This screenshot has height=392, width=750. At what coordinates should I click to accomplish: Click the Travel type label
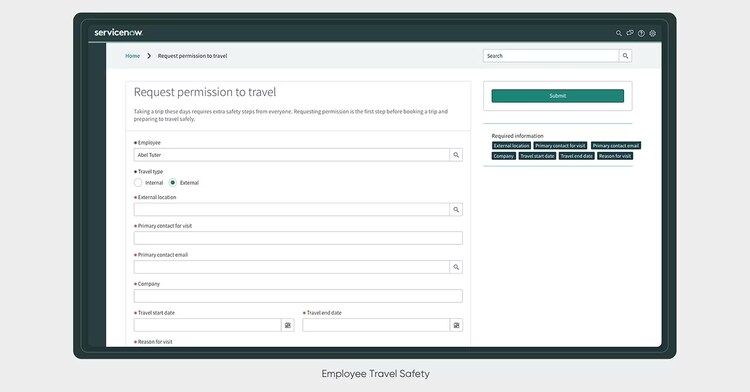pos(150,172)
